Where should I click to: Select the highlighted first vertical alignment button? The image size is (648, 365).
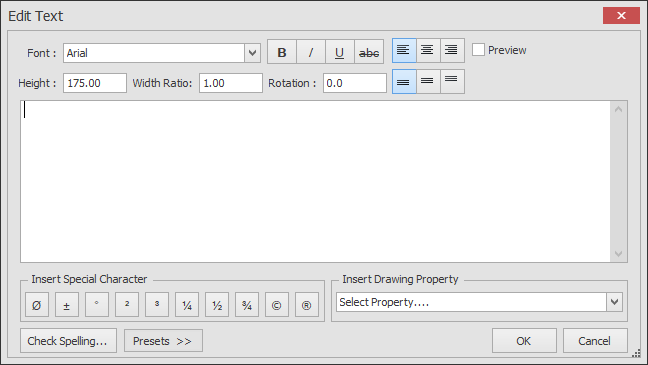[404, 81]
